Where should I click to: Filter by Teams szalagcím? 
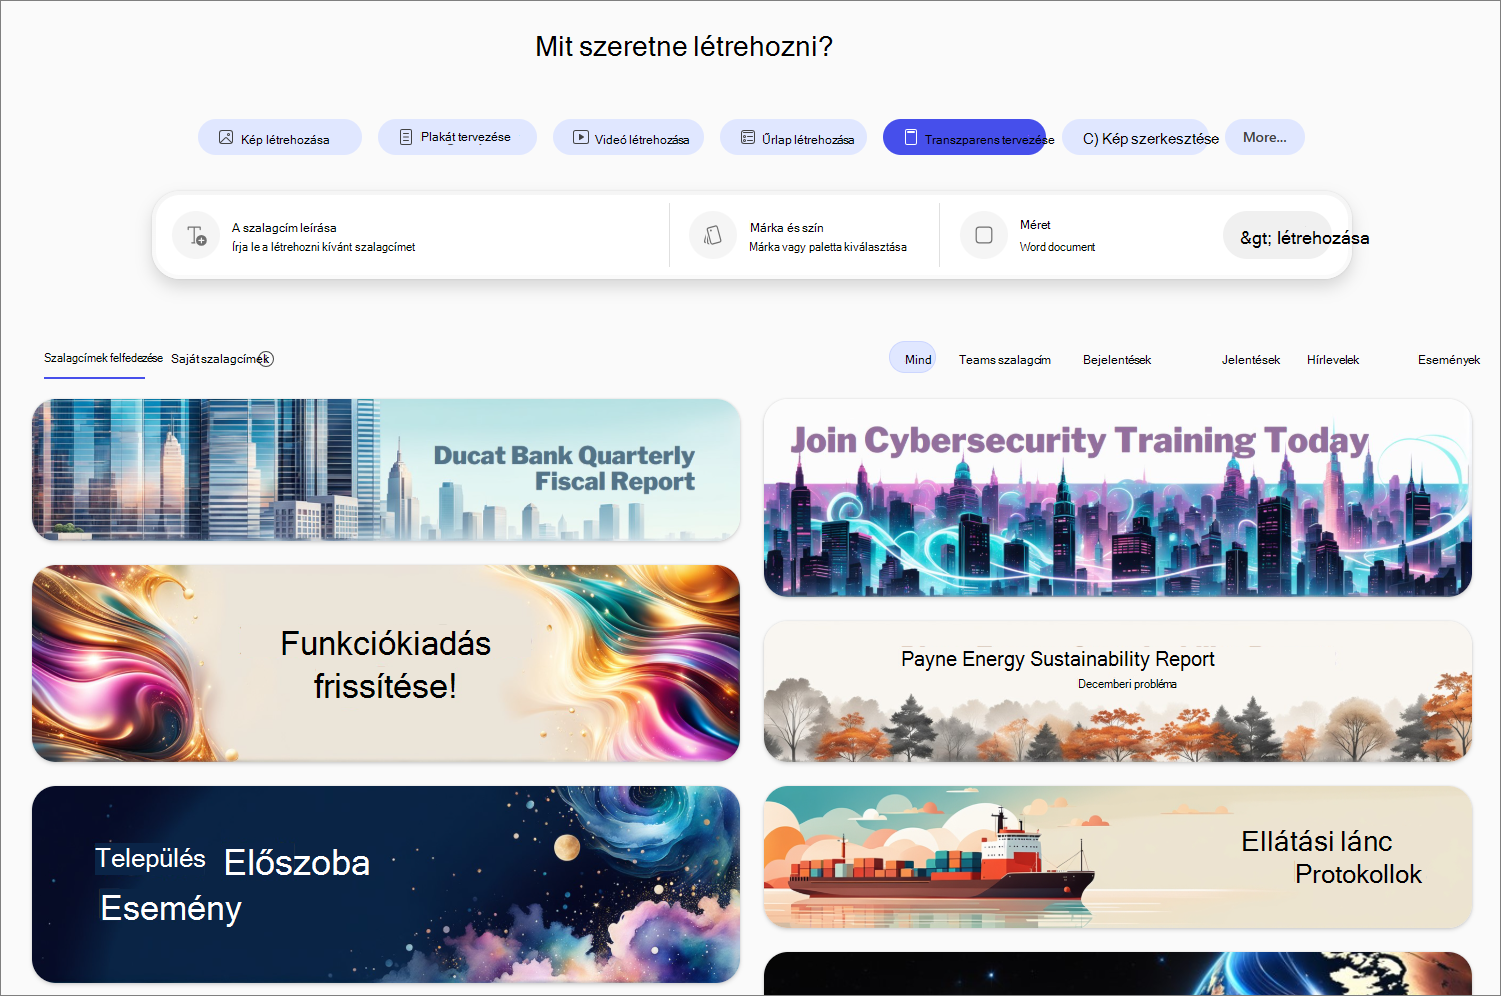pyautogui.click(x=1004, y=360)
